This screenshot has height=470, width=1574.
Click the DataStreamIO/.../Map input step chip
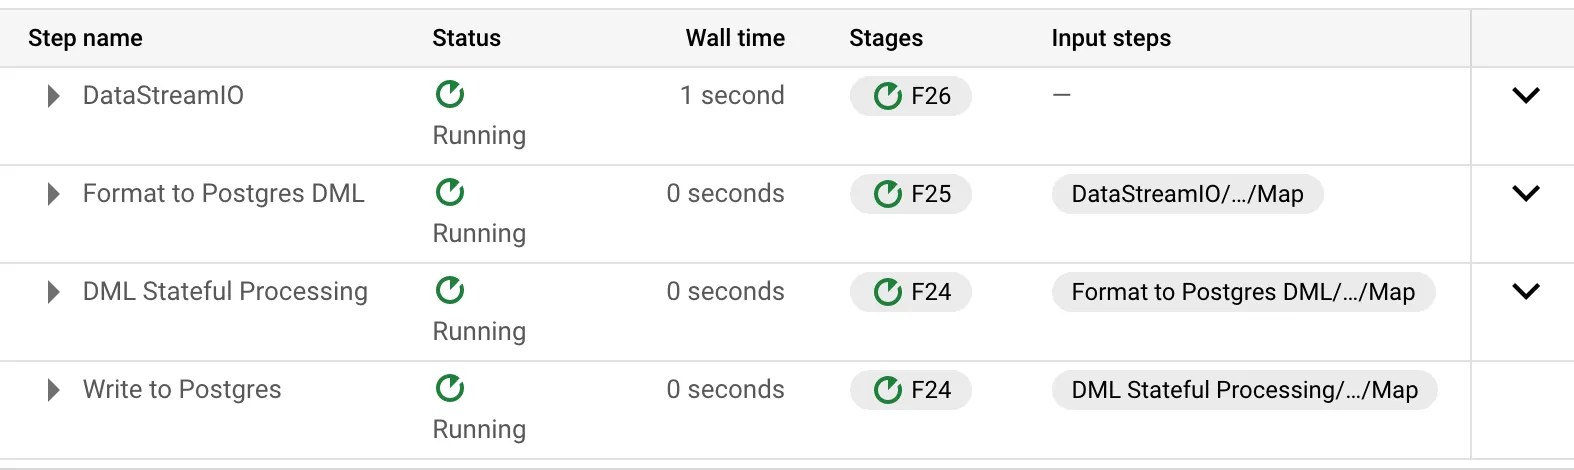pos(1187,194)
